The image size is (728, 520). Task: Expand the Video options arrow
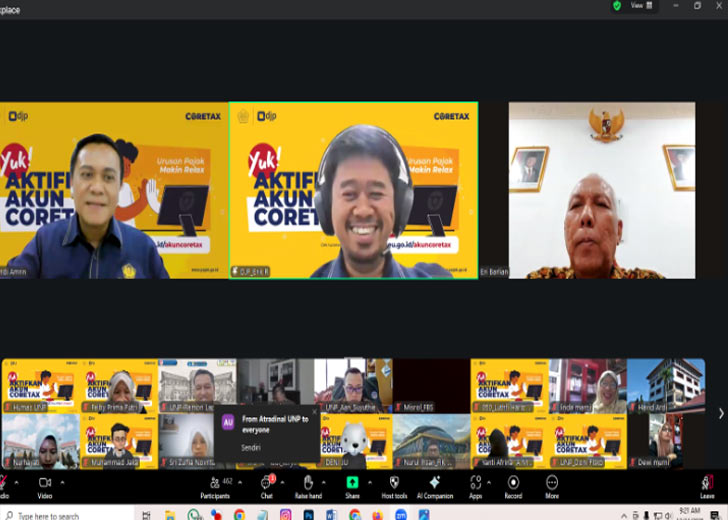[x=62, y=481]
